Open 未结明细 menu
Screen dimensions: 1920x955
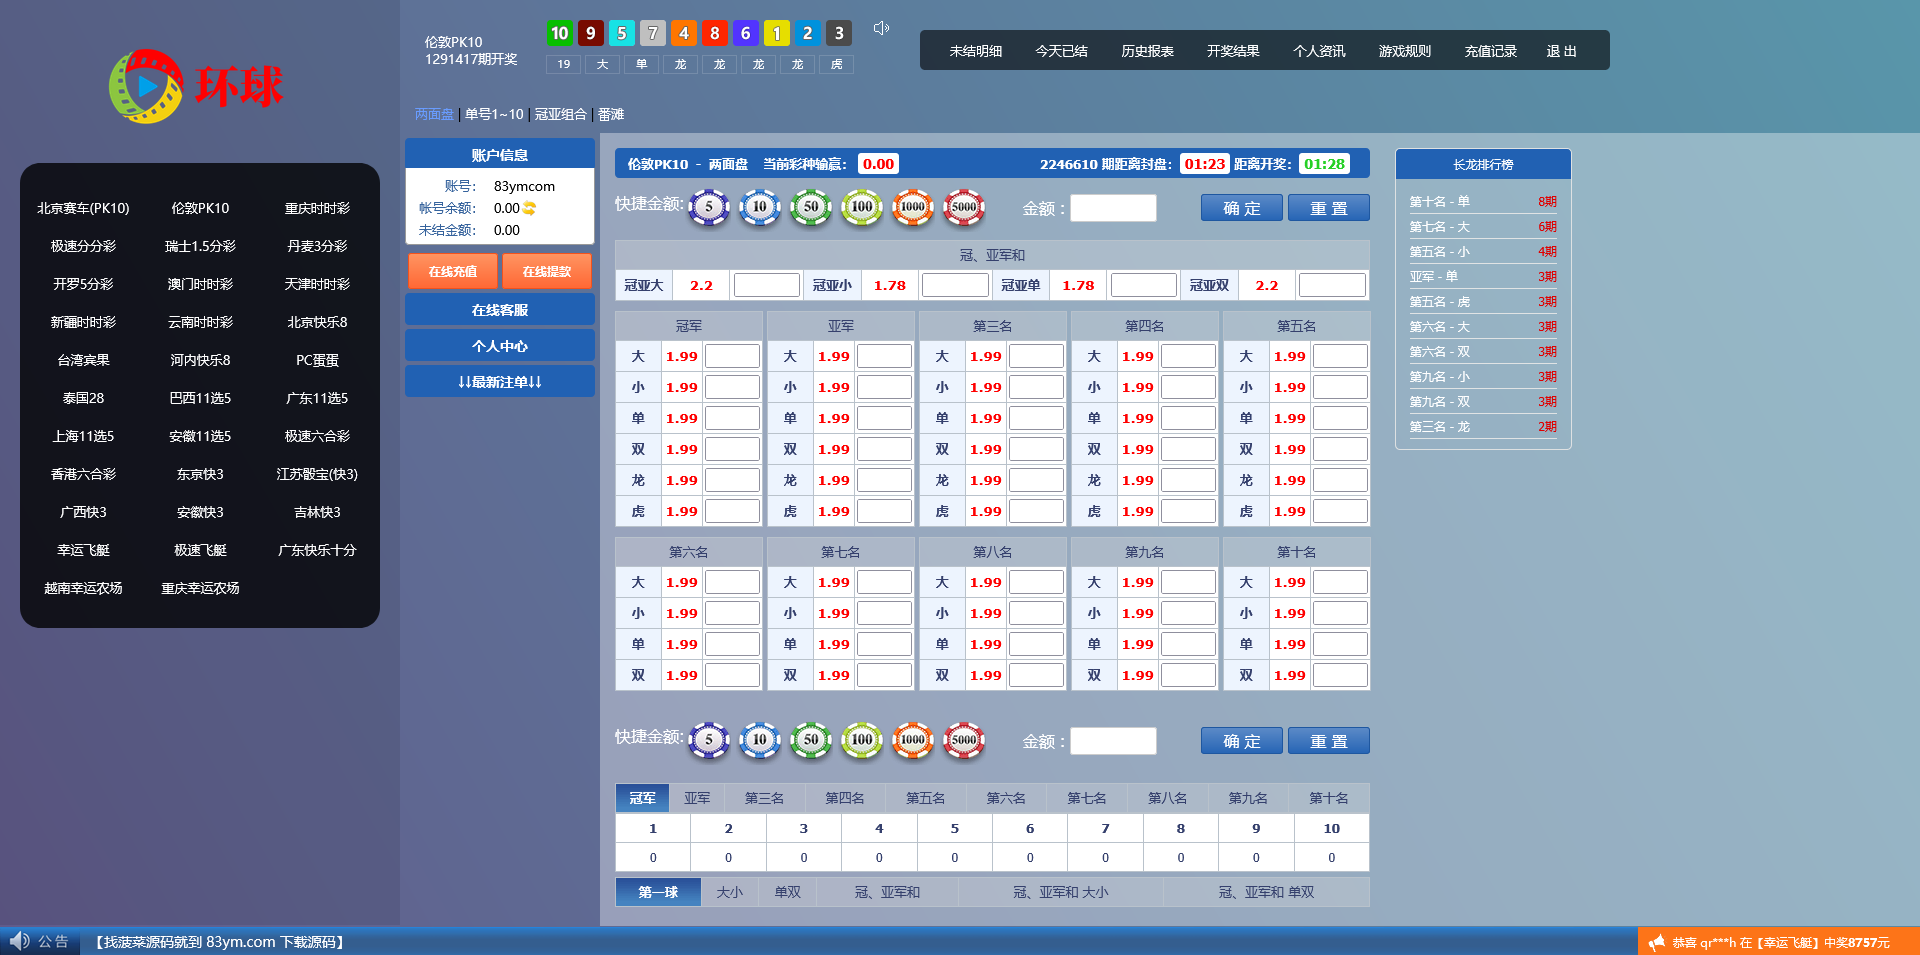[x=976, y=51]
